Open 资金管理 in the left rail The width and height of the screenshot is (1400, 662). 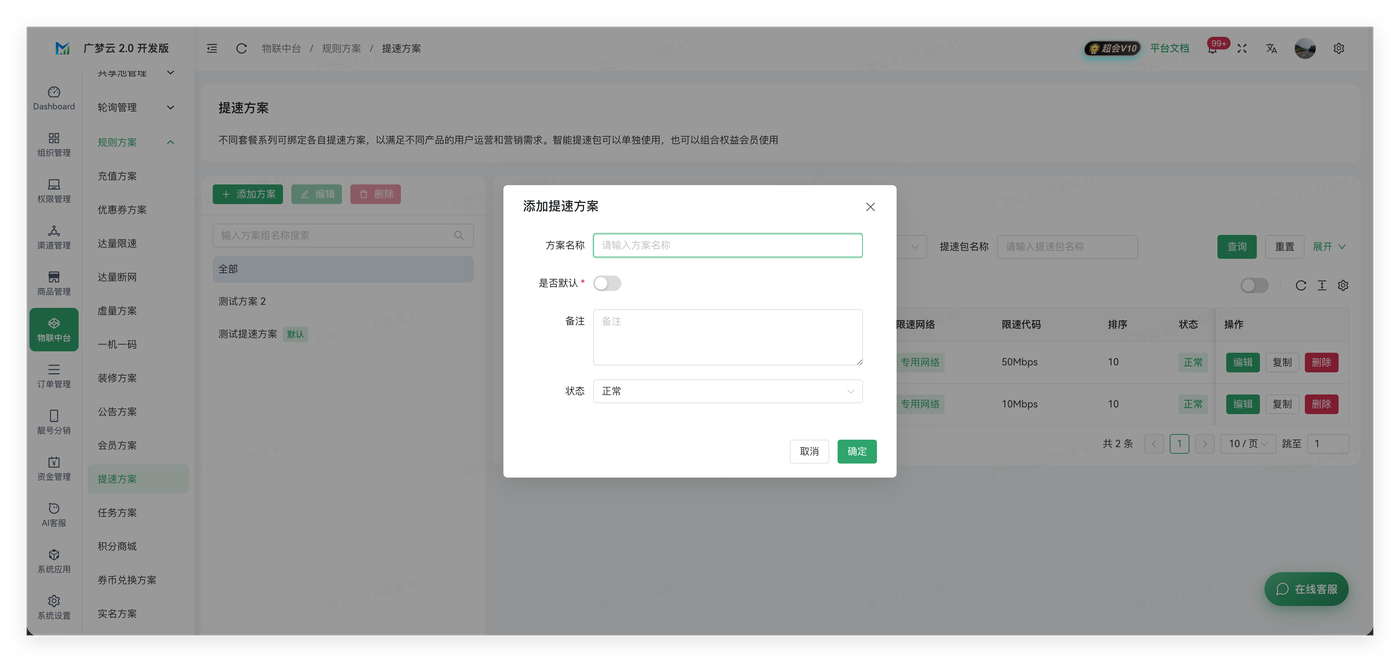pyautogui.click(x=54, y=468)
